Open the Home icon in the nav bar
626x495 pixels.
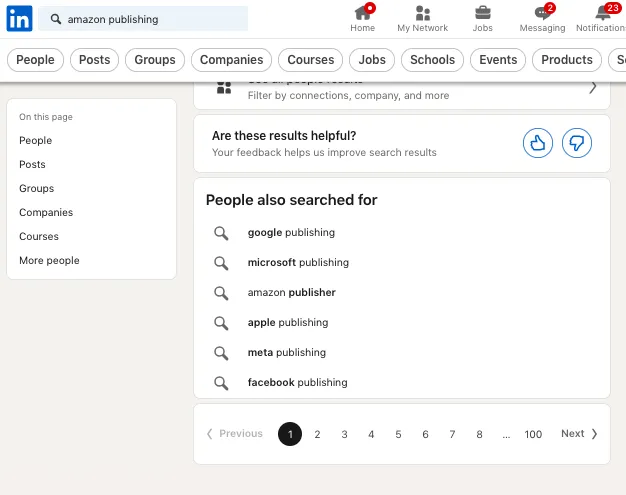pos(362,13)
